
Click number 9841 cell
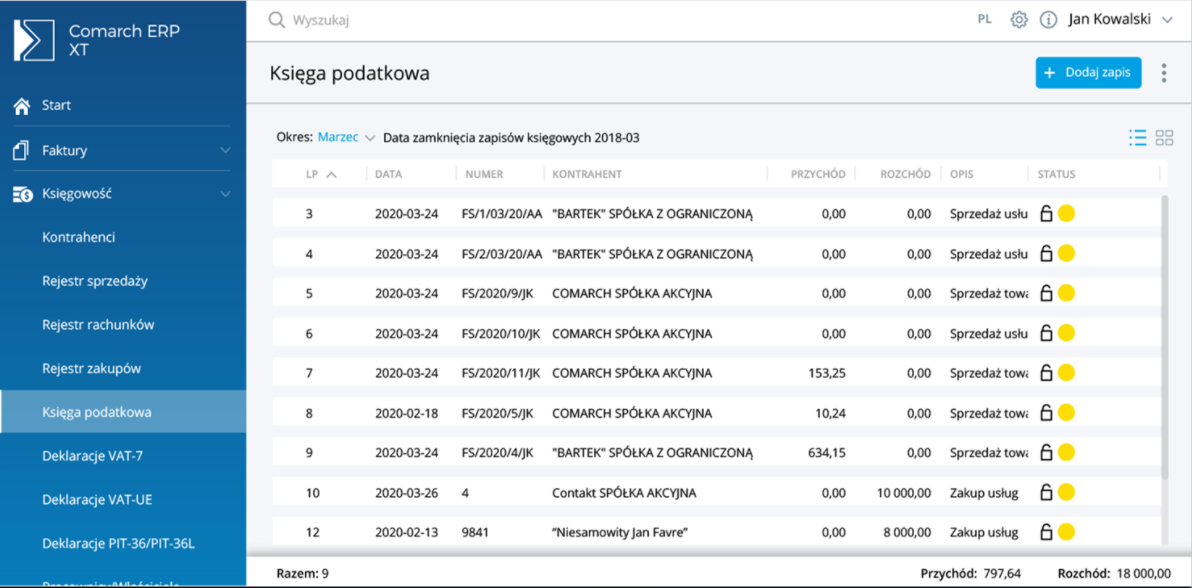(473, 532)
